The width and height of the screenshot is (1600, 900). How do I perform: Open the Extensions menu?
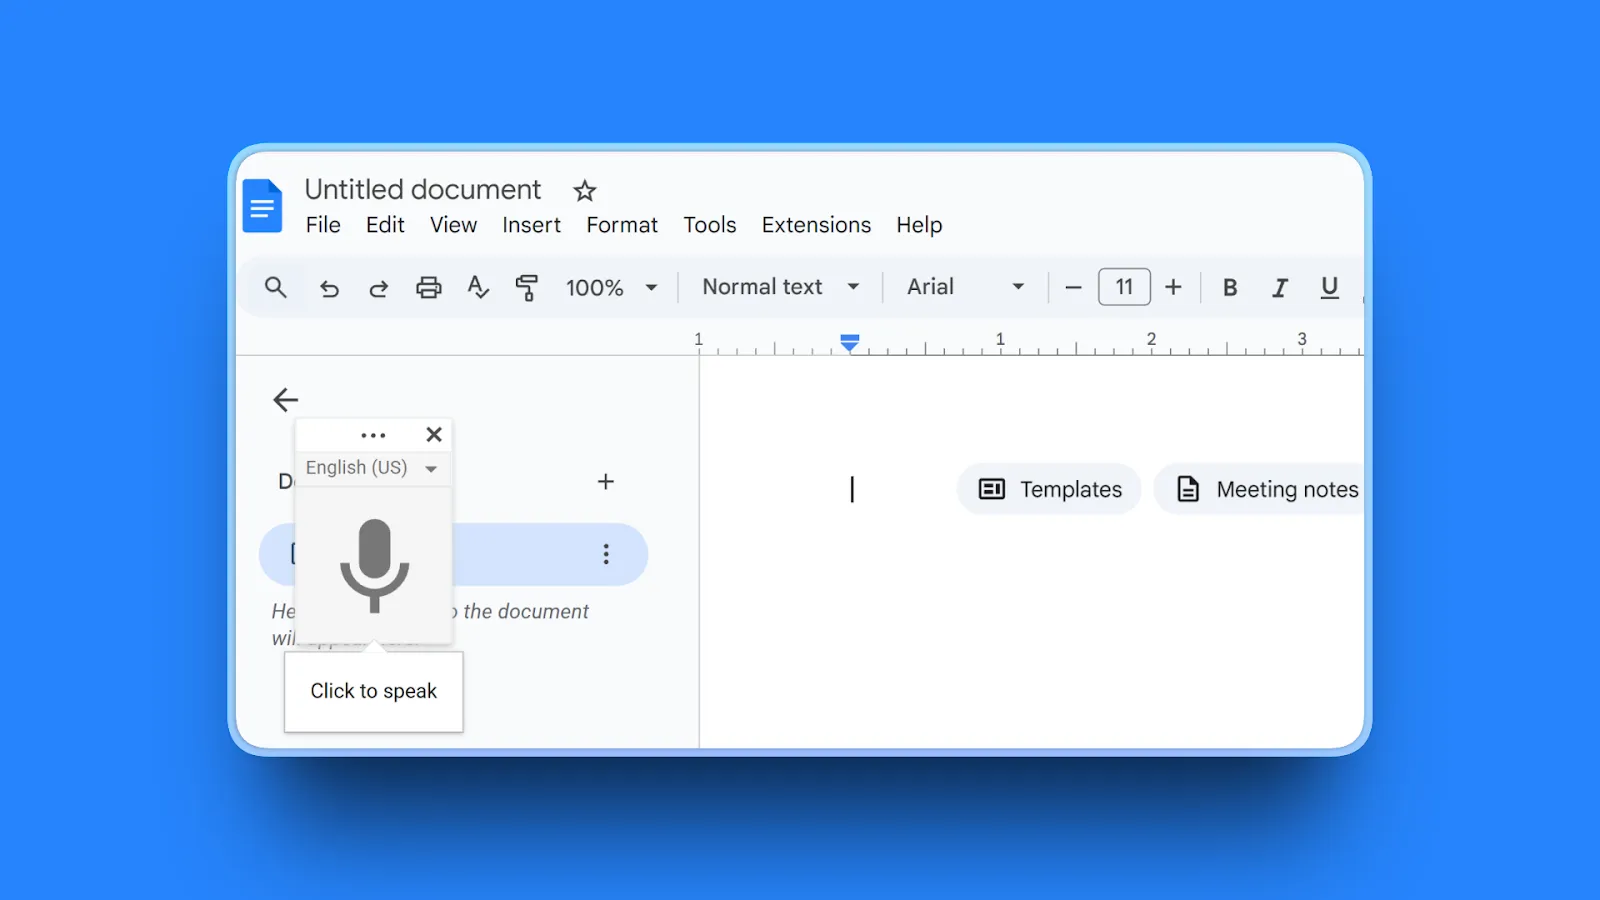tap(815, 225)
